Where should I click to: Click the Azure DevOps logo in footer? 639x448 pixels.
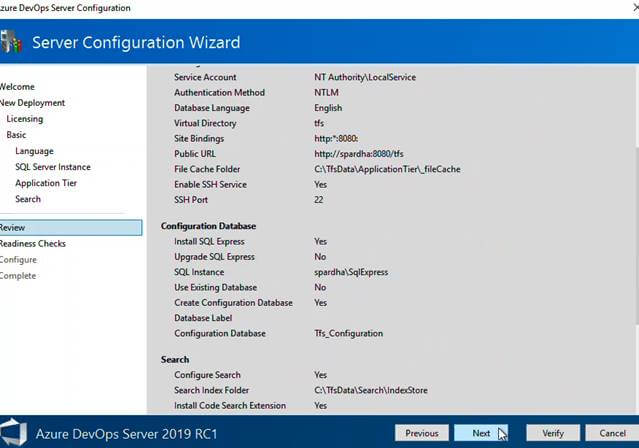point(13,432)
